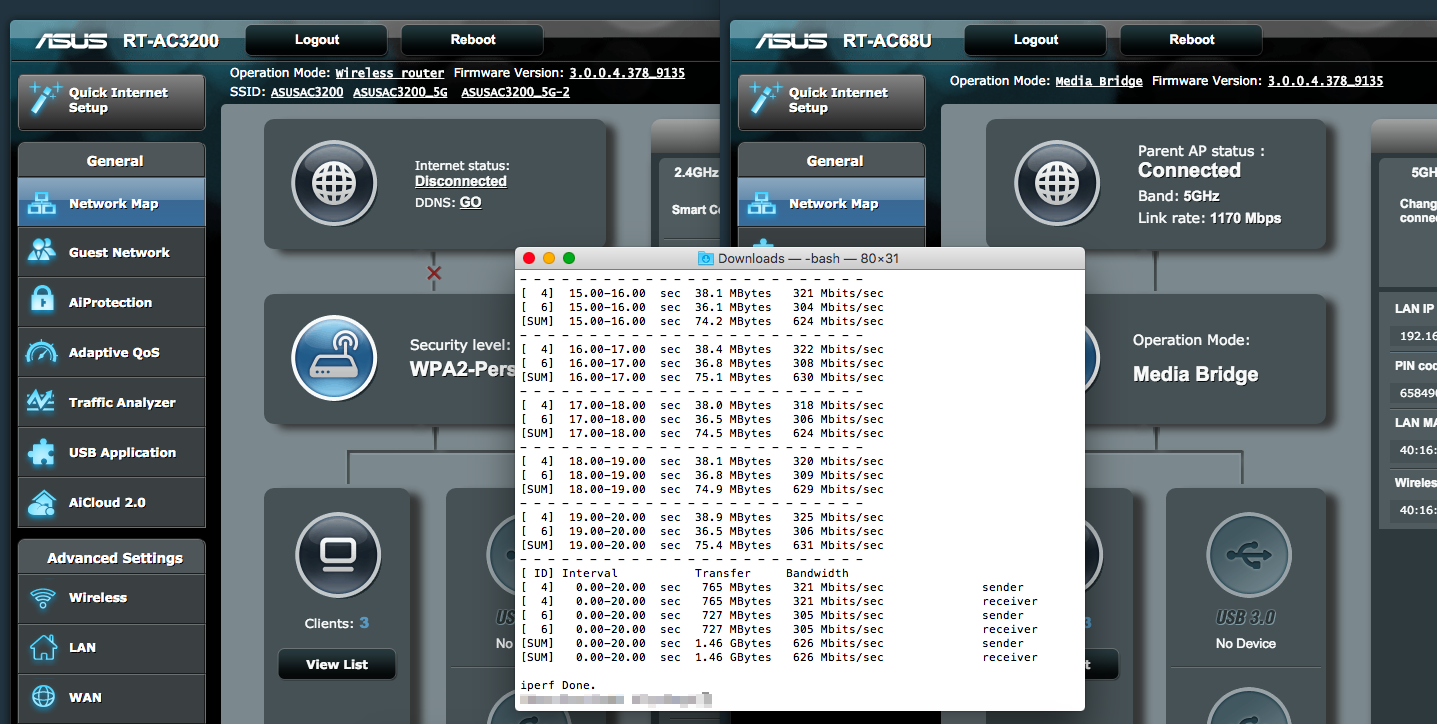Click the red X disconnected marker
This screenshot has height=724, width=1437.
[434, 272]
